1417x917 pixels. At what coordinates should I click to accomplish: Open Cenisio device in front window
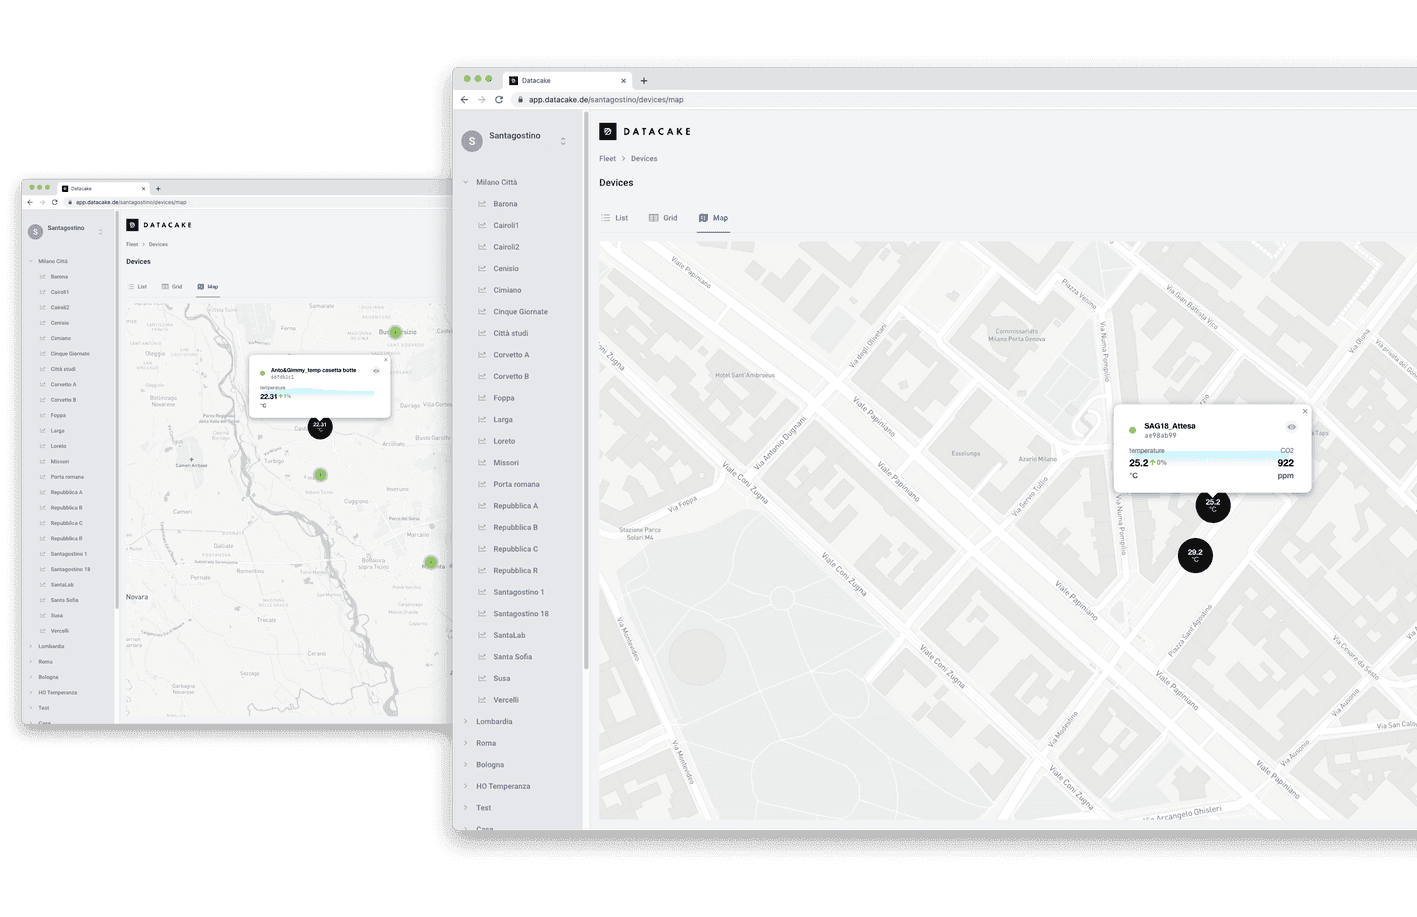(506, 268)
